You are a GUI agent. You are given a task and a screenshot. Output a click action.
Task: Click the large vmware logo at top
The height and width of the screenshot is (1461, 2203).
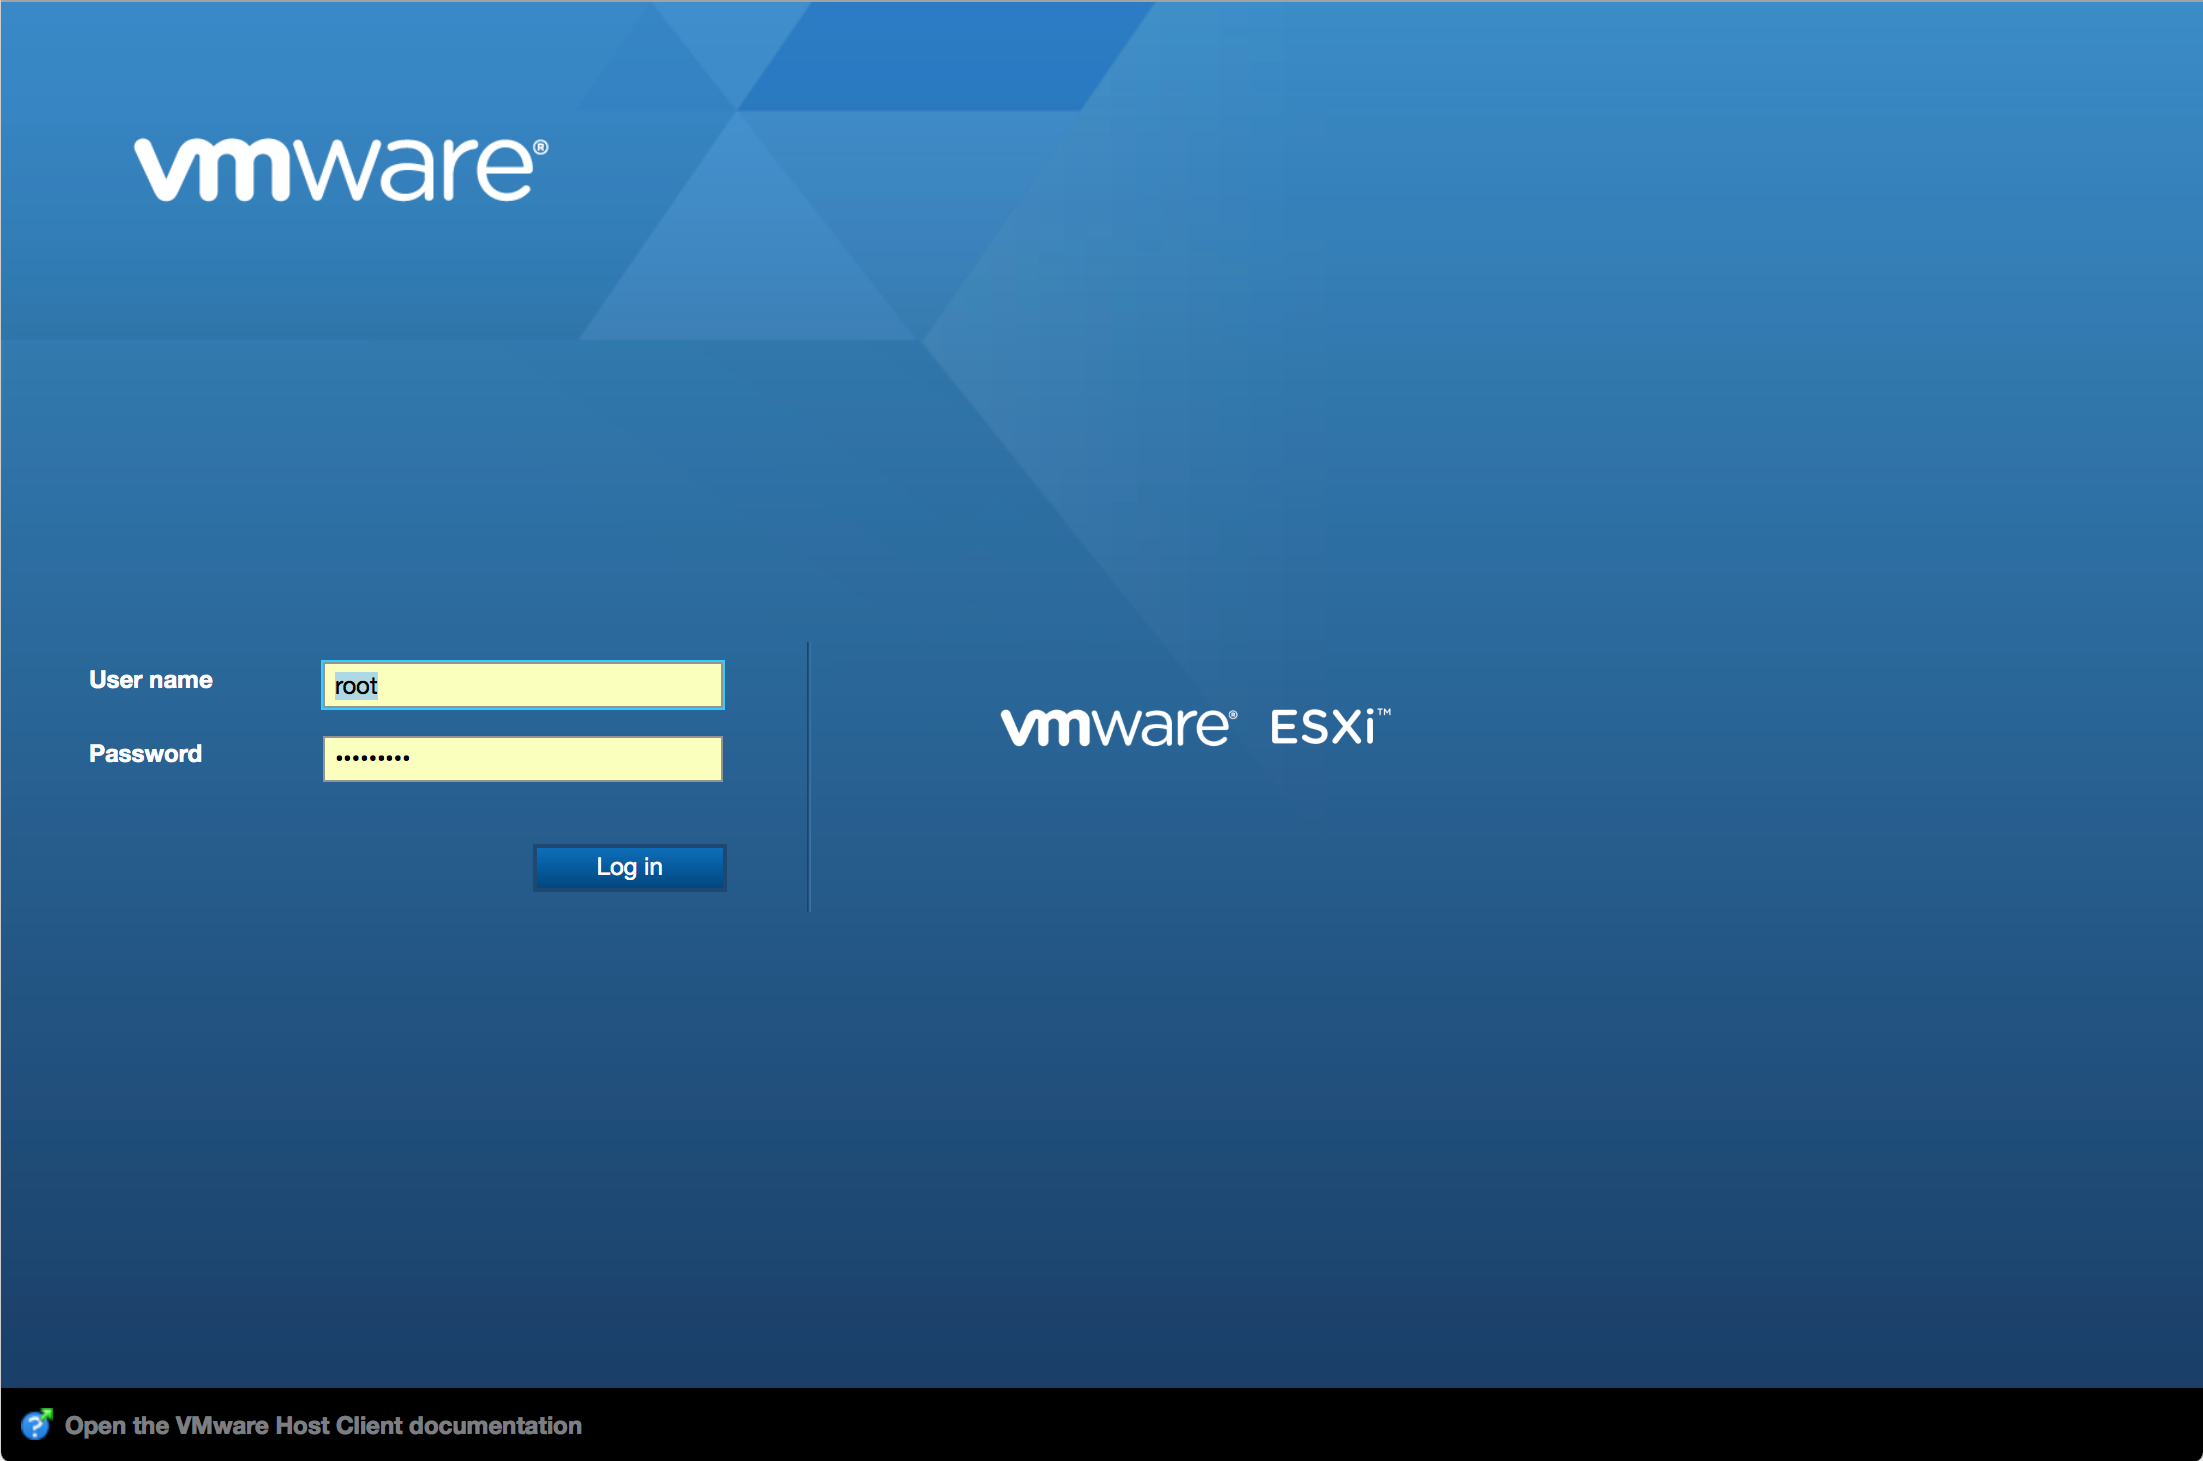pyautogui.click(x=341, y=169)
